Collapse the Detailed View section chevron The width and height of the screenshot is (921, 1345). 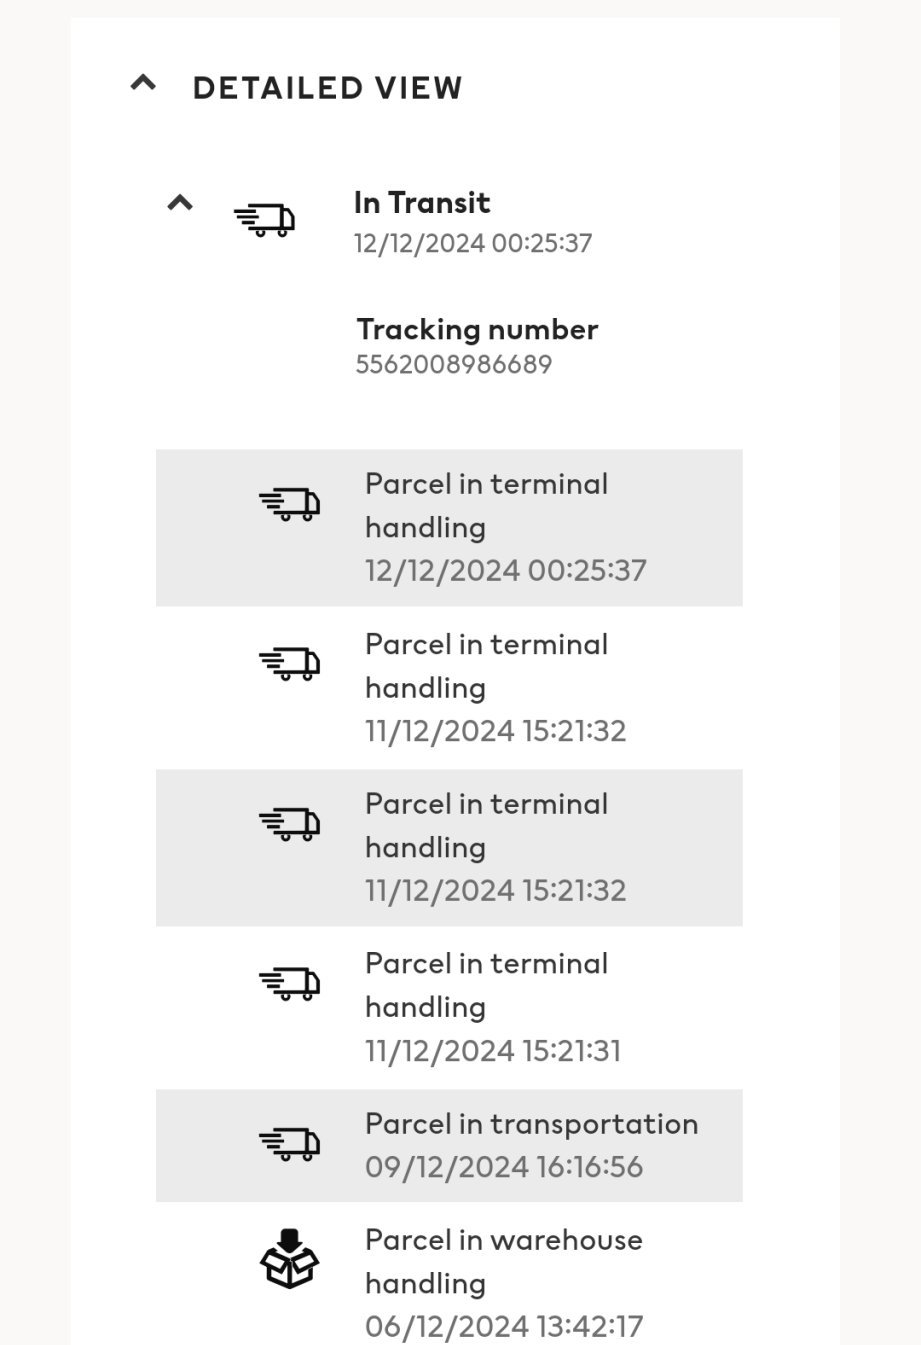pos(144,84)
